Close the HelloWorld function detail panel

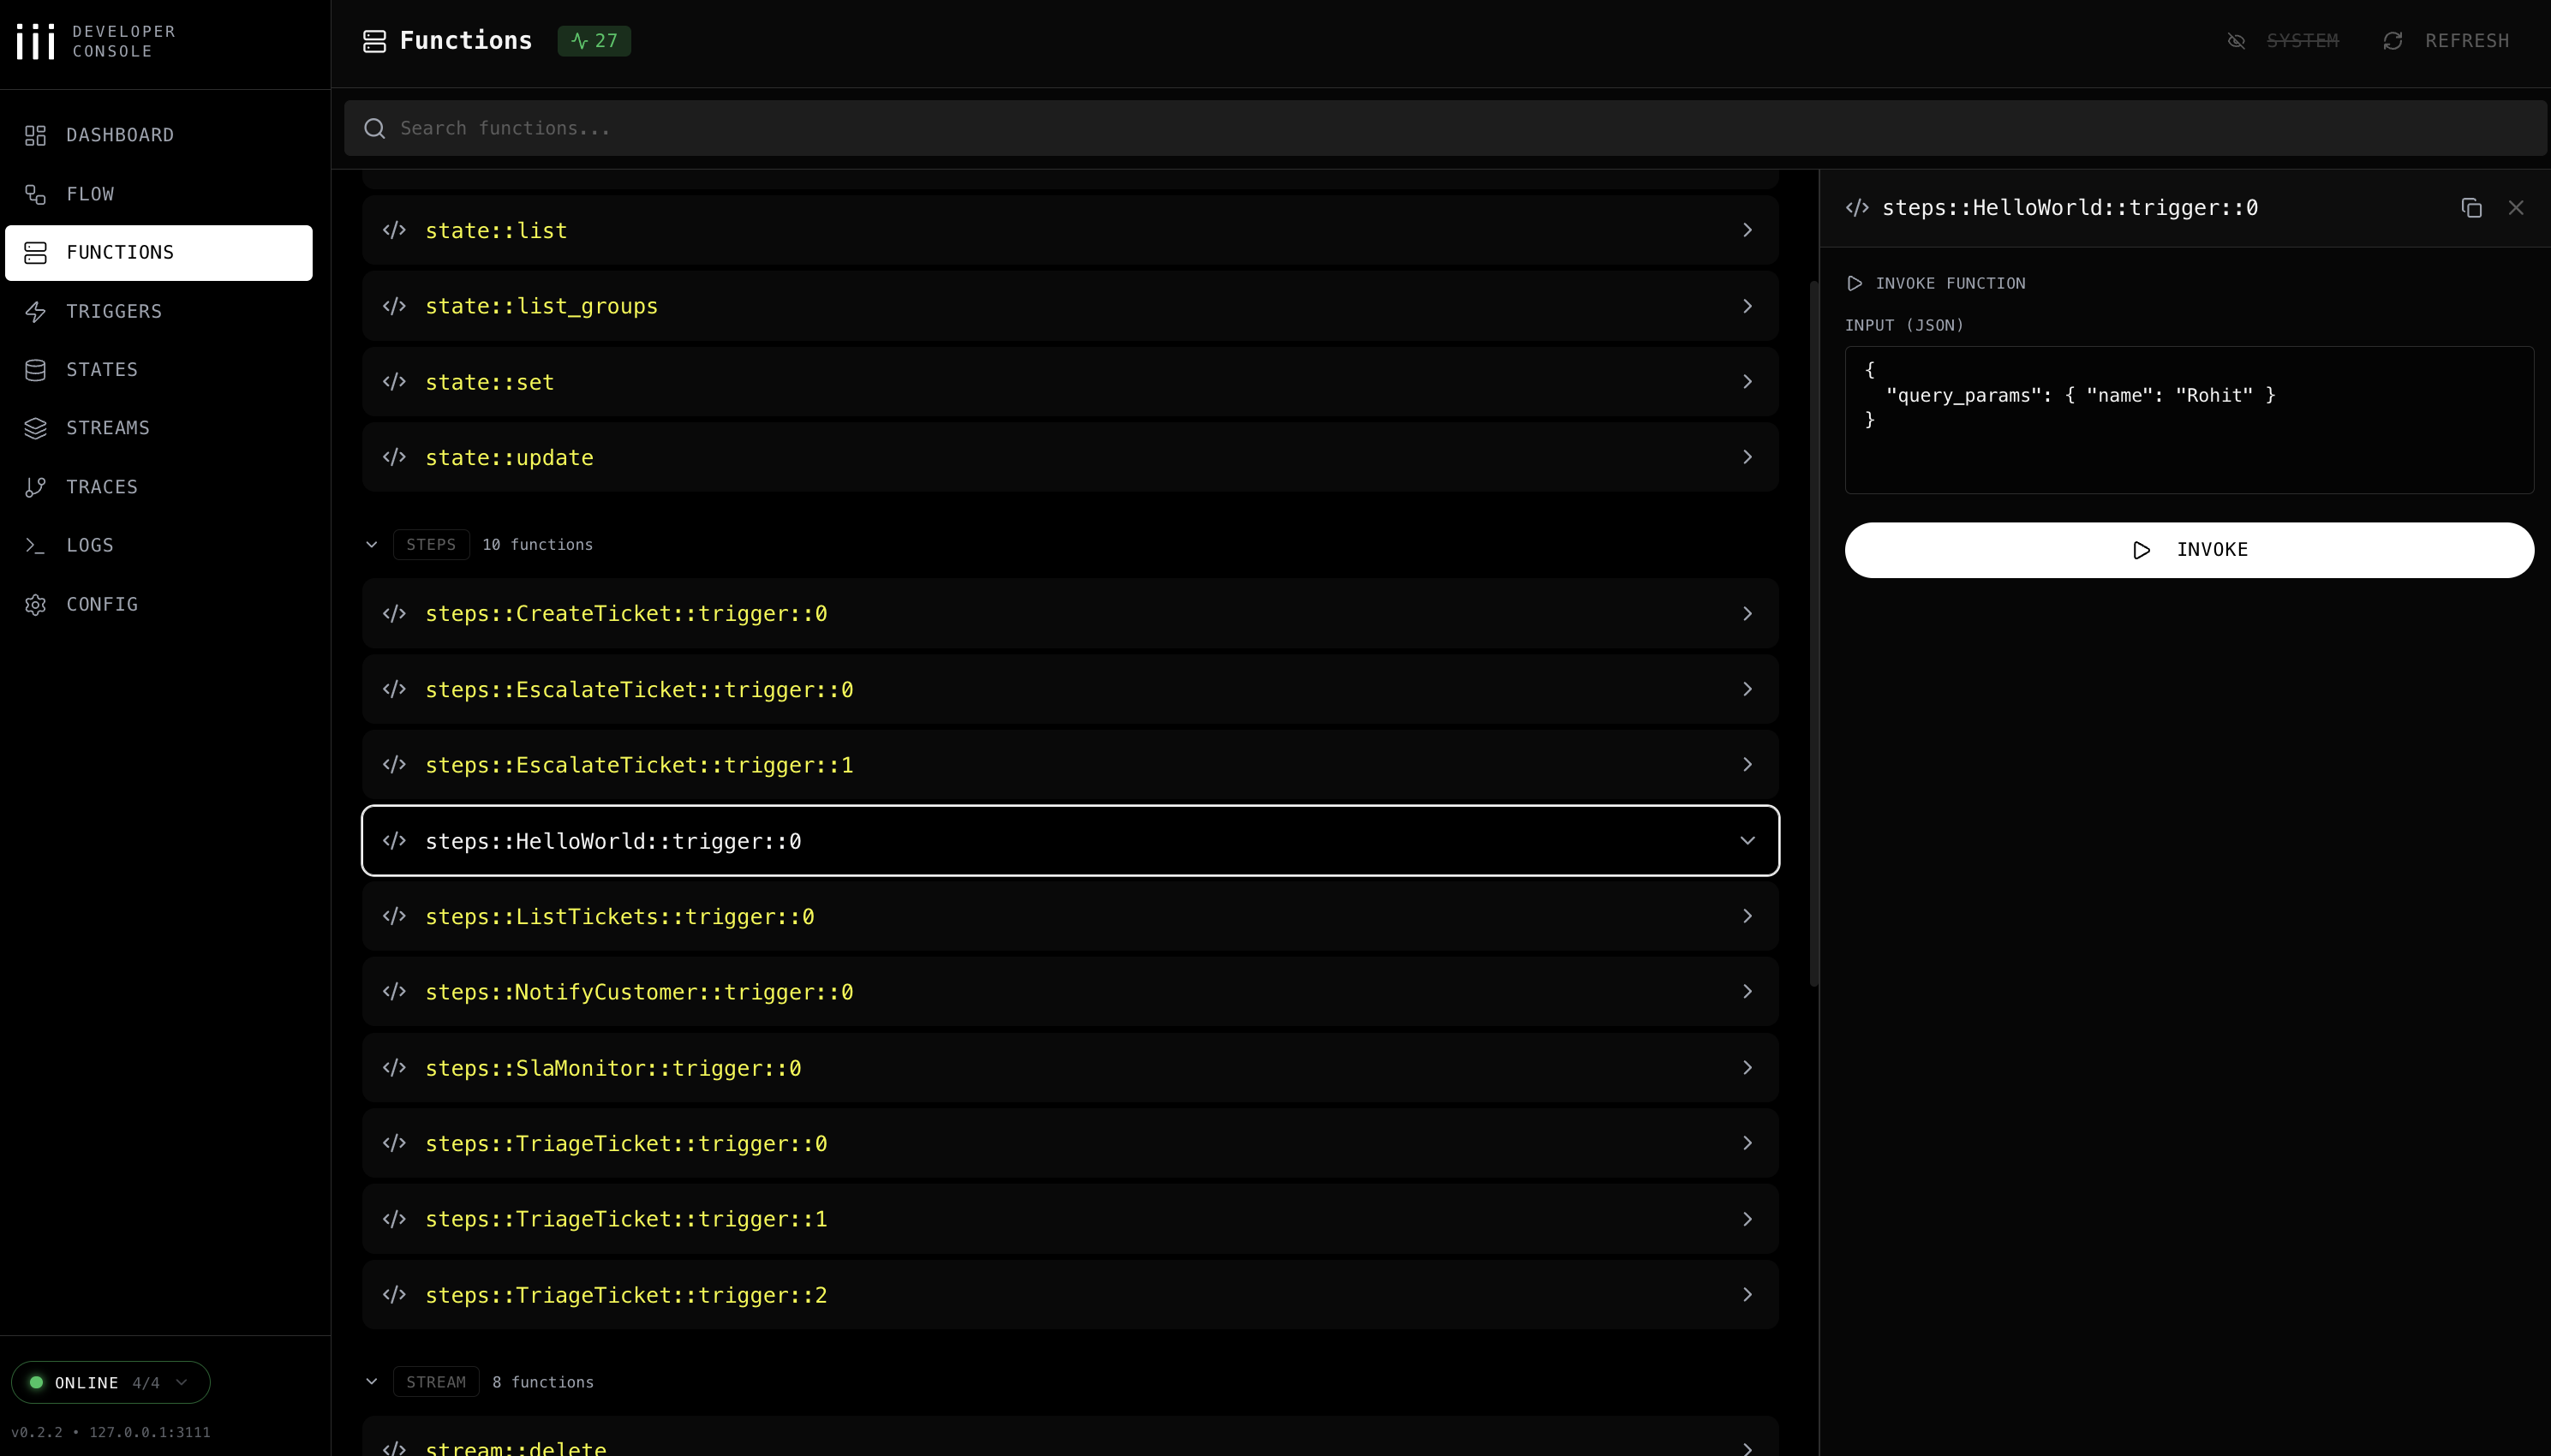click(2516, 208)
